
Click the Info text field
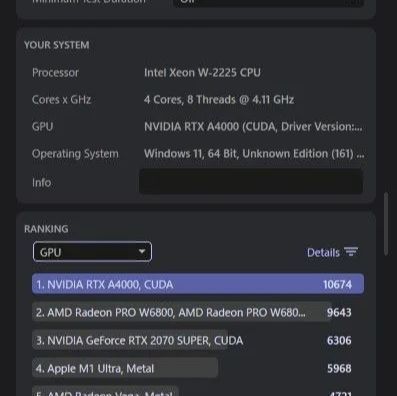251,182
